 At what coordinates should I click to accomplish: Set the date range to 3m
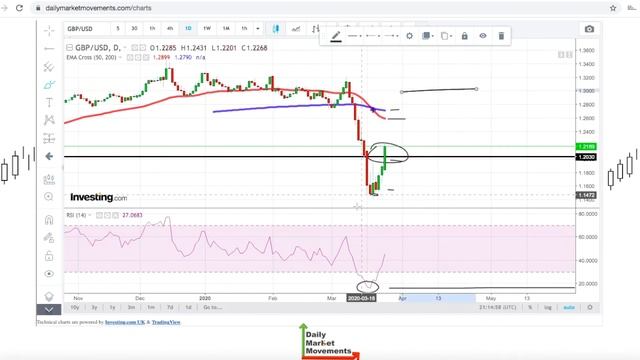click(131, 307)
